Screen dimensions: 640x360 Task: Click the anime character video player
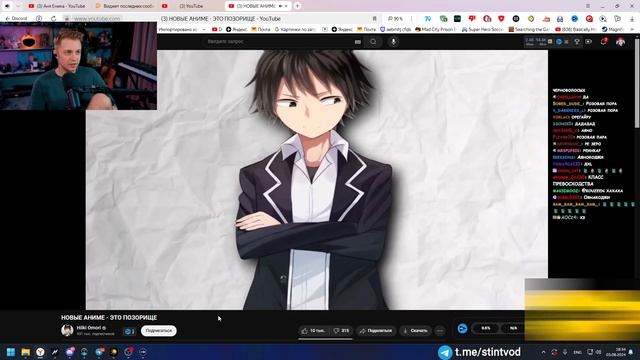(317, 180)
